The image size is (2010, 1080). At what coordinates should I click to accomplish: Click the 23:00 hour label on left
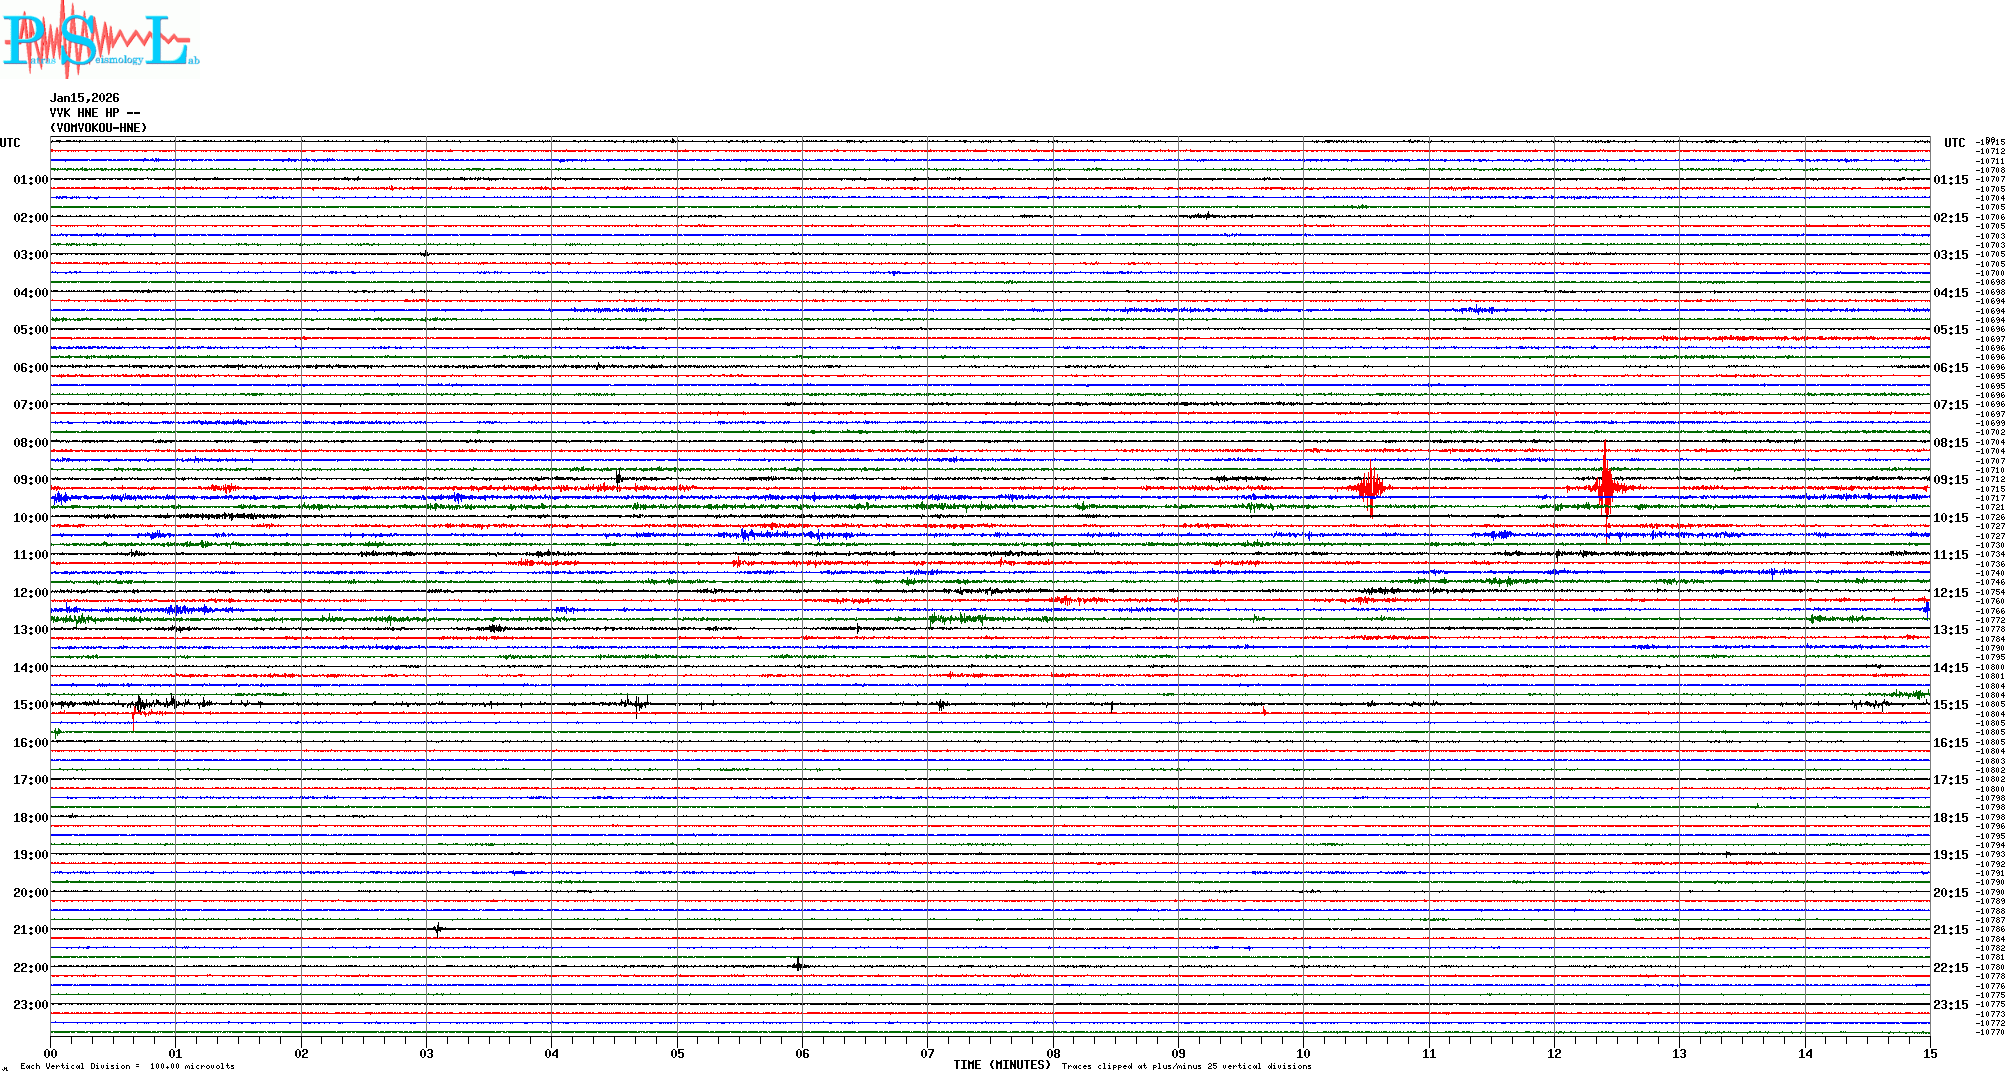click(x=30, y=1005)
